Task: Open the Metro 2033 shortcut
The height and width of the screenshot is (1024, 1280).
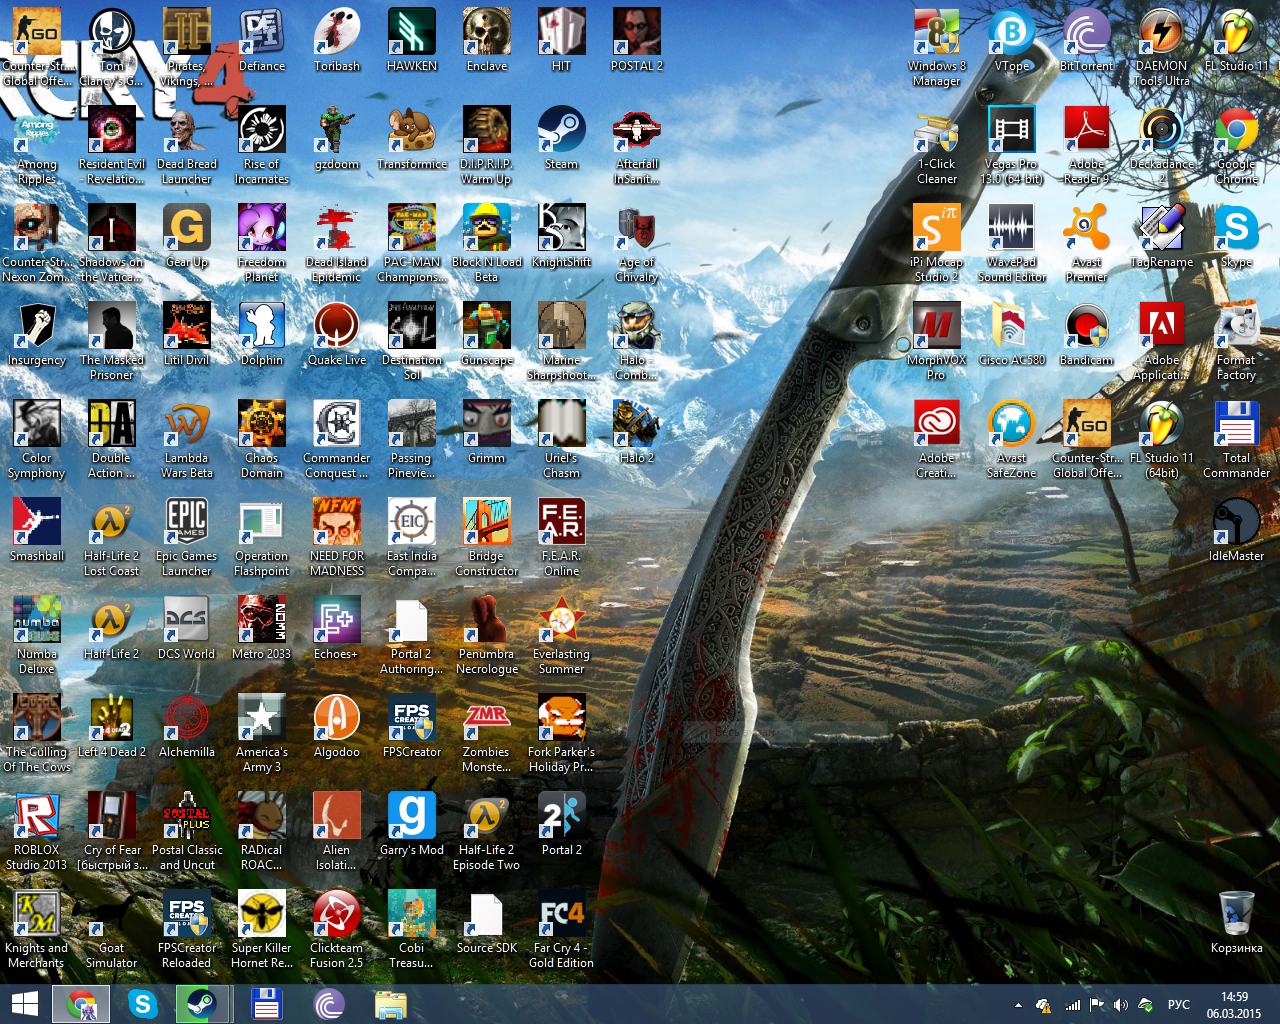Action: pyautogui.click(x=262, y=628)
